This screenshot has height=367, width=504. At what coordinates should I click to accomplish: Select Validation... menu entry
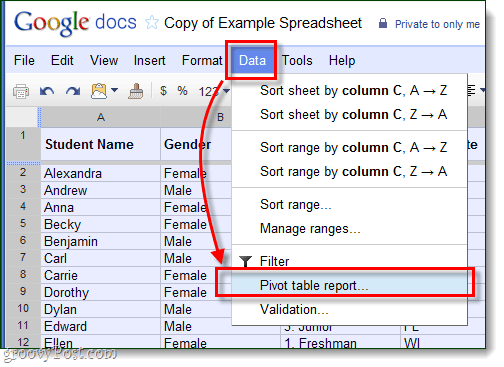coord(350,309)
